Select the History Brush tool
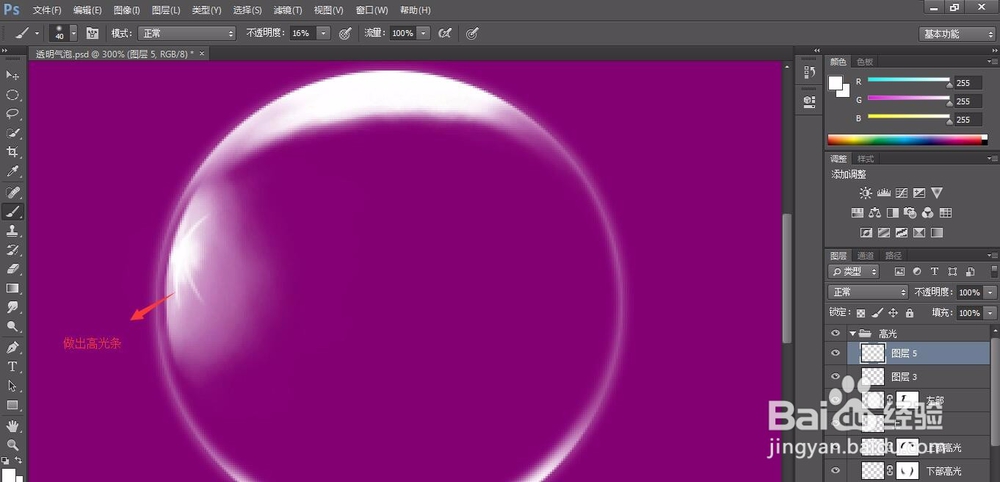This screenshot has width=1000, height=482. coord(12,249)
